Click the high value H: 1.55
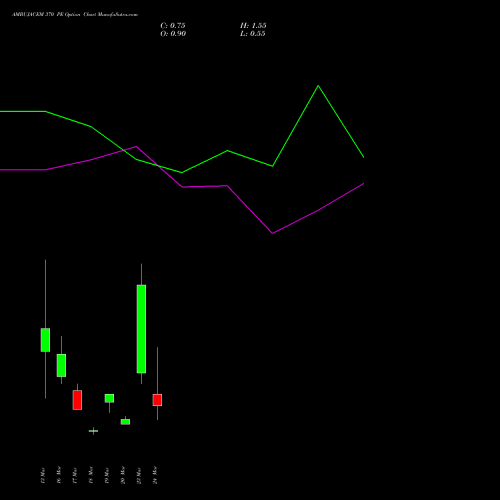Image resolution: width=500 pixels, height=500 pixels. (253, 26)
